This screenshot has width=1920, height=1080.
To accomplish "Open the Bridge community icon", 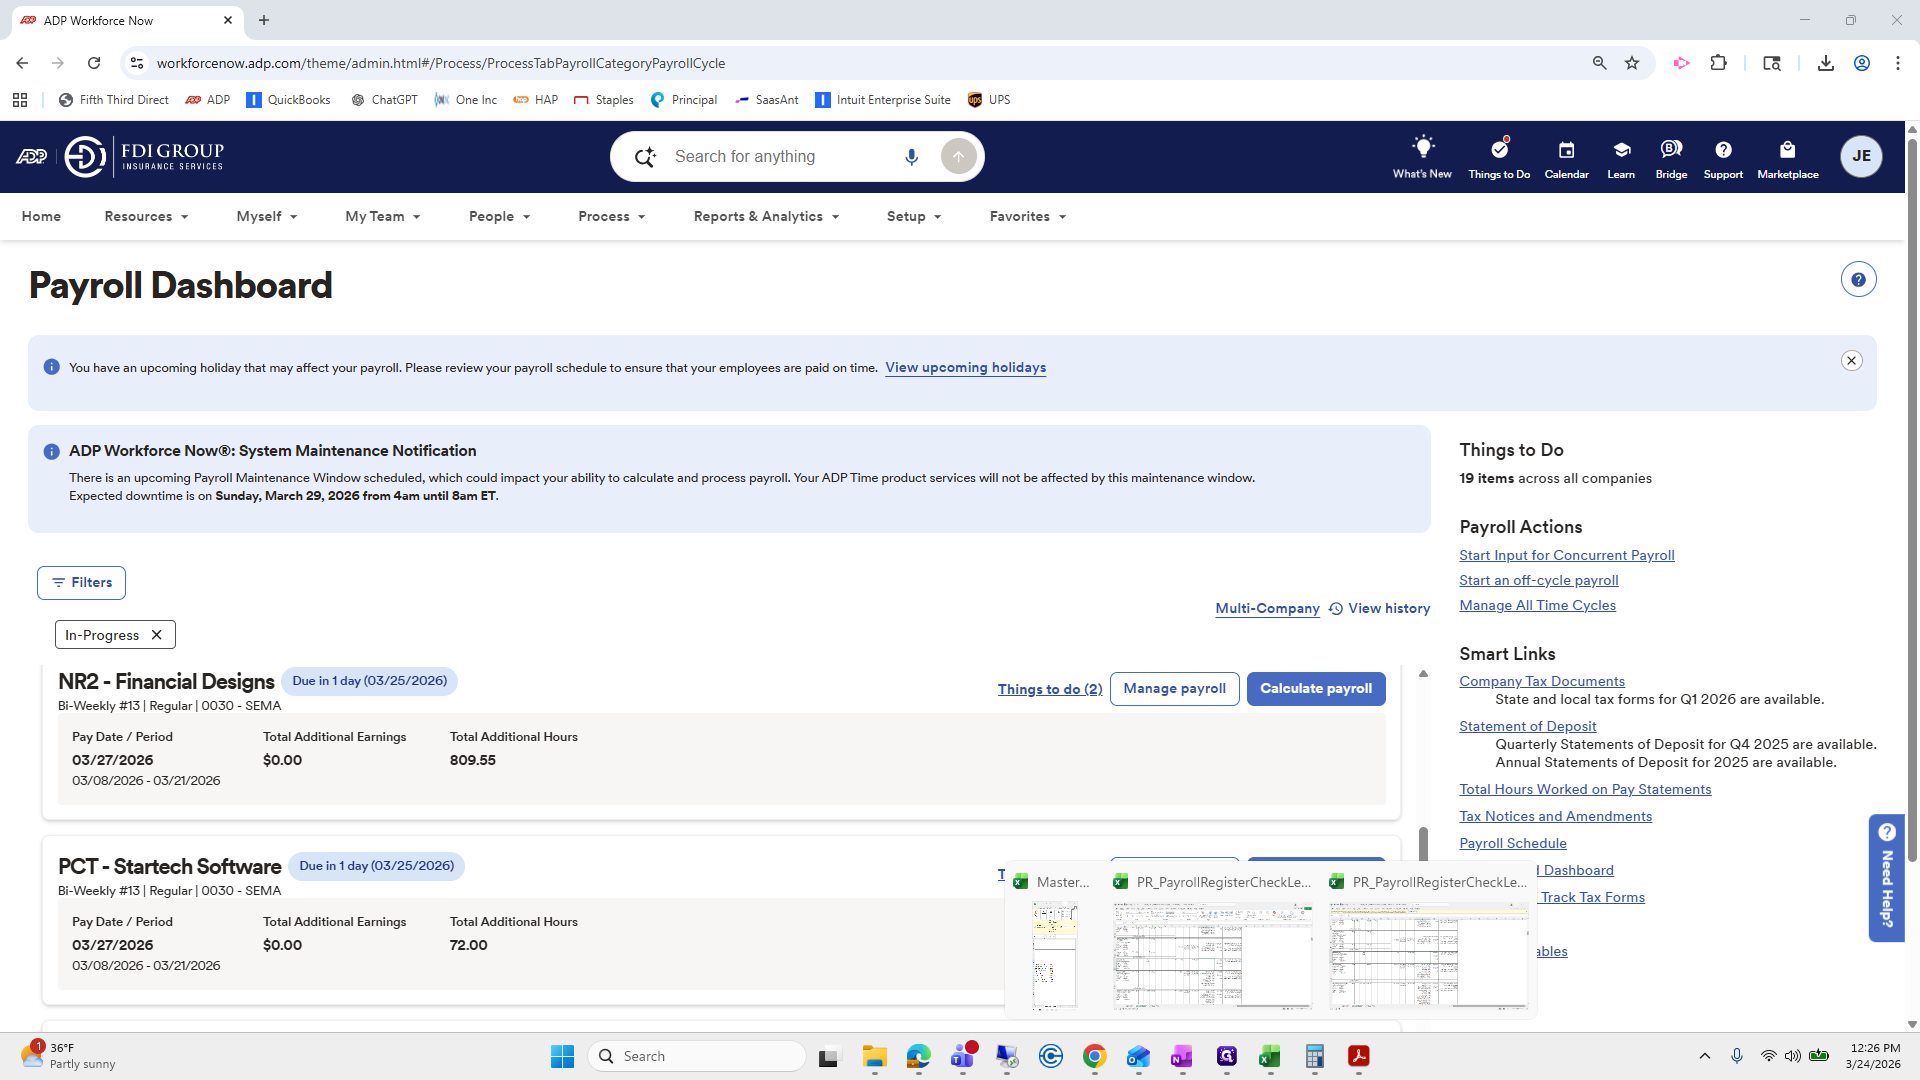I will [1670, 150].
